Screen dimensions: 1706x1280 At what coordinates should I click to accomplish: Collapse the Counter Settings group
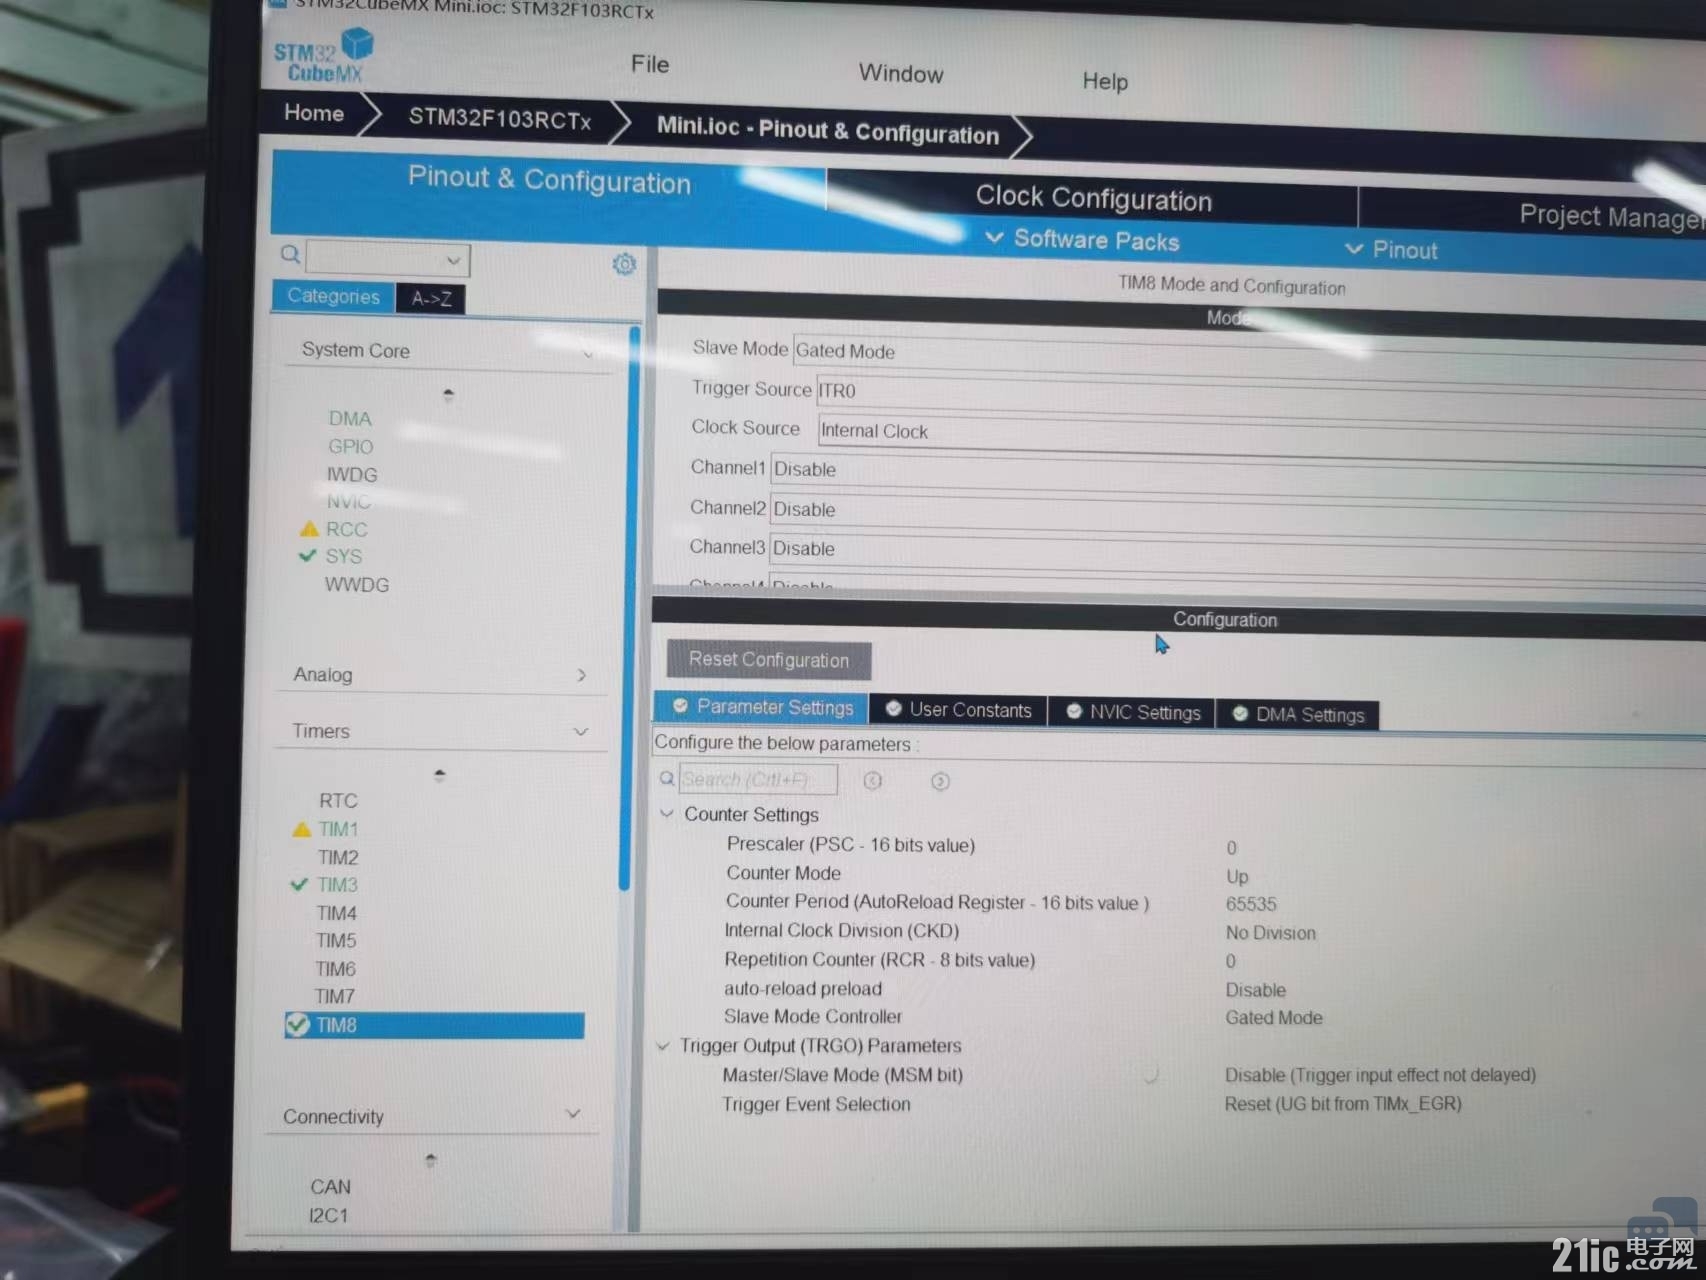[667, 814]
